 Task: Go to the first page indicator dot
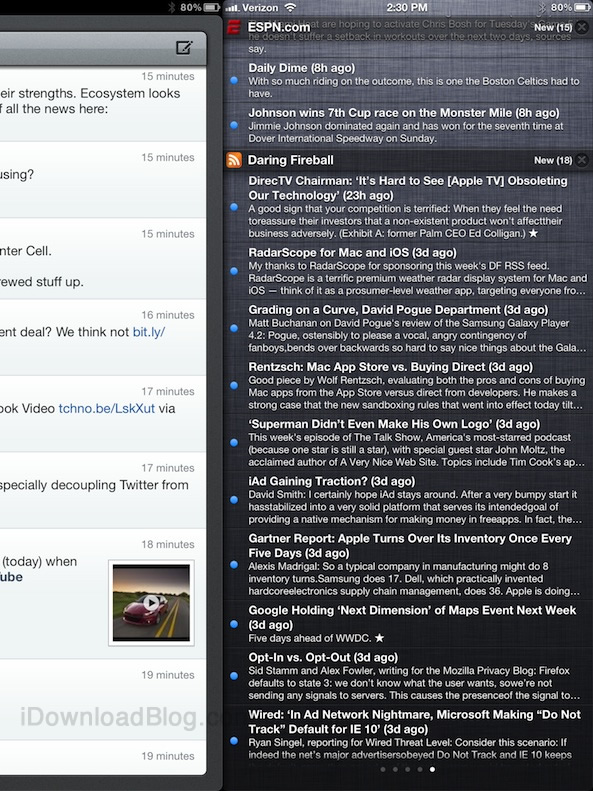pyautogui.click(x=383, y=769)
